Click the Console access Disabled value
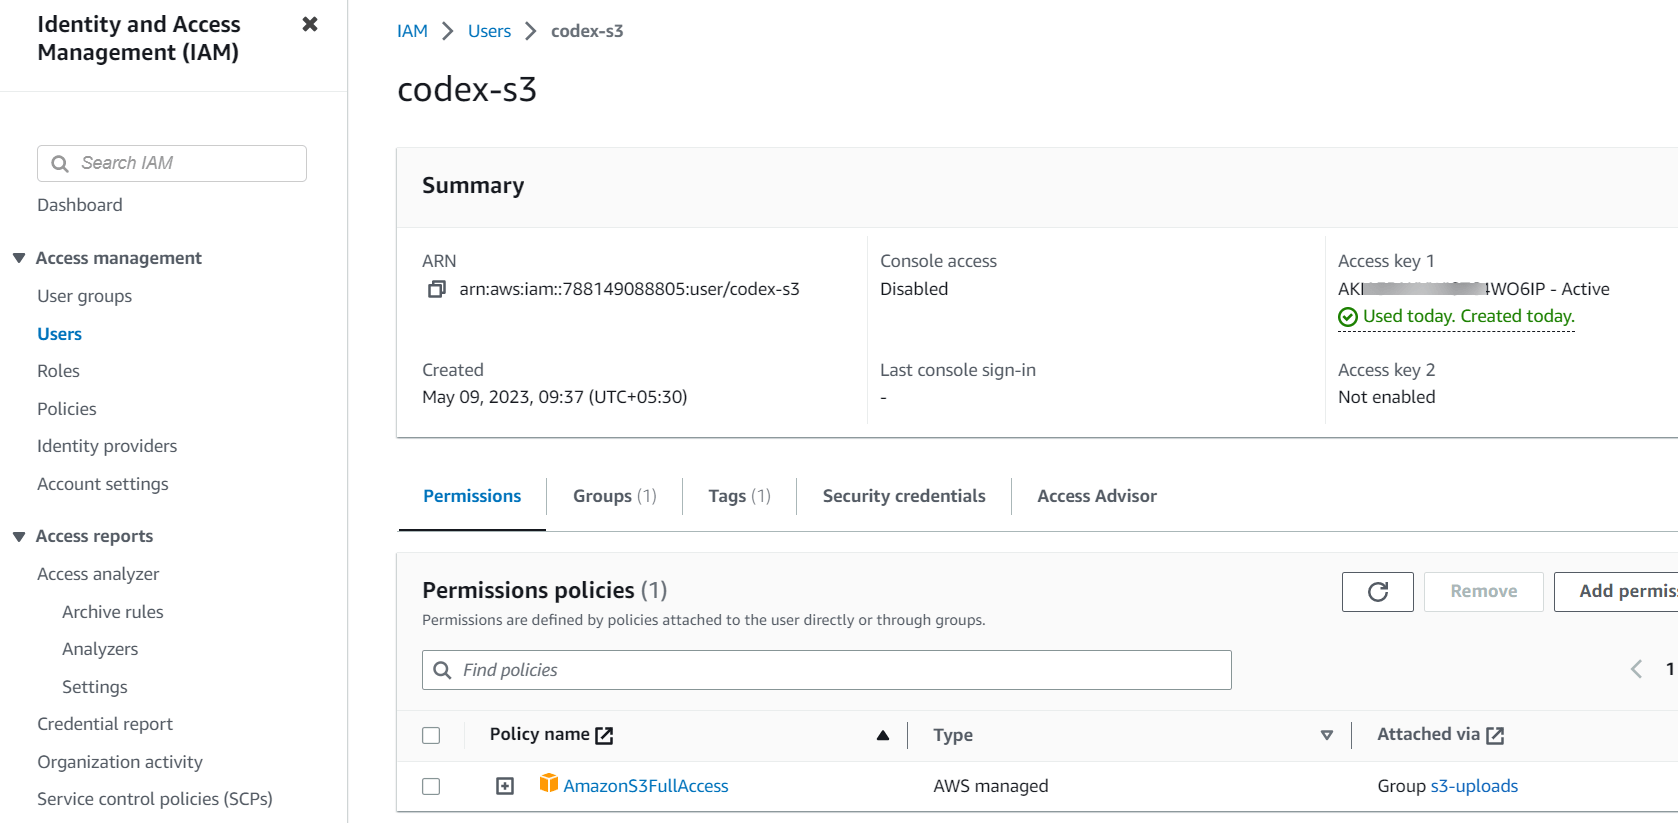 tap(914, 289)
